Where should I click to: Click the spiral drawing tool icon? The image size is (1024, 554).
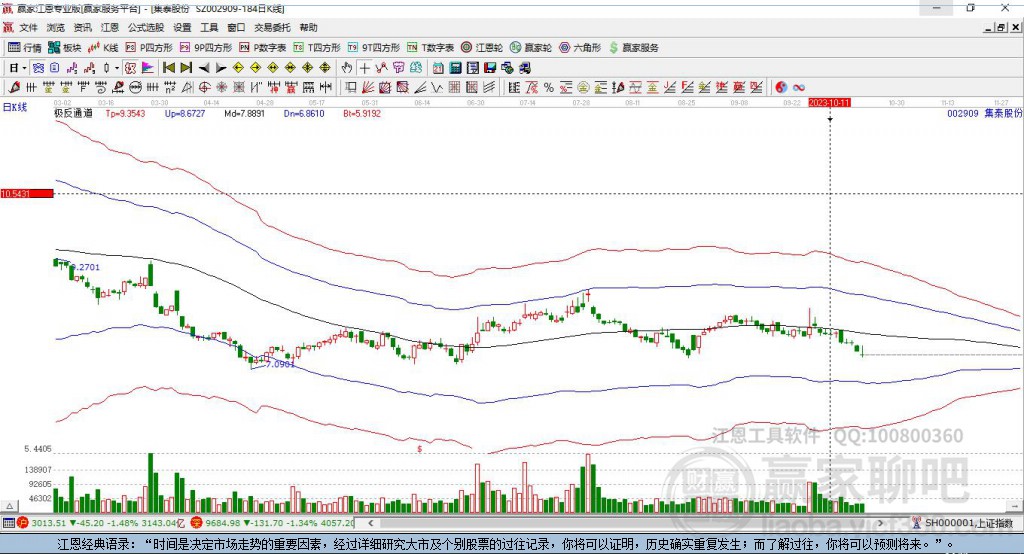point(101,88)
